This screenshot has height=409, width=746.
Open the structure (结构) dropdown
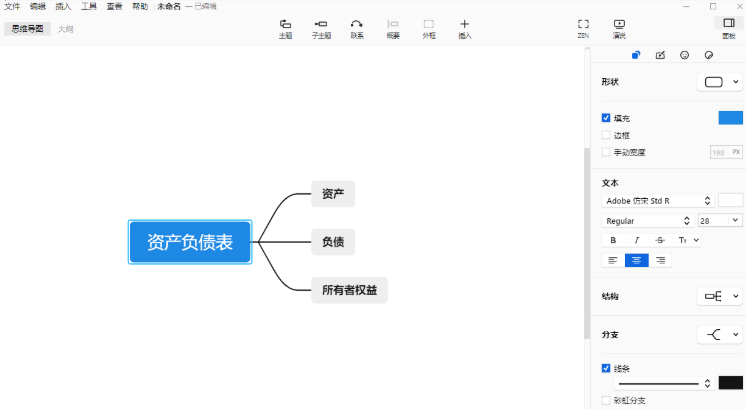720,296
